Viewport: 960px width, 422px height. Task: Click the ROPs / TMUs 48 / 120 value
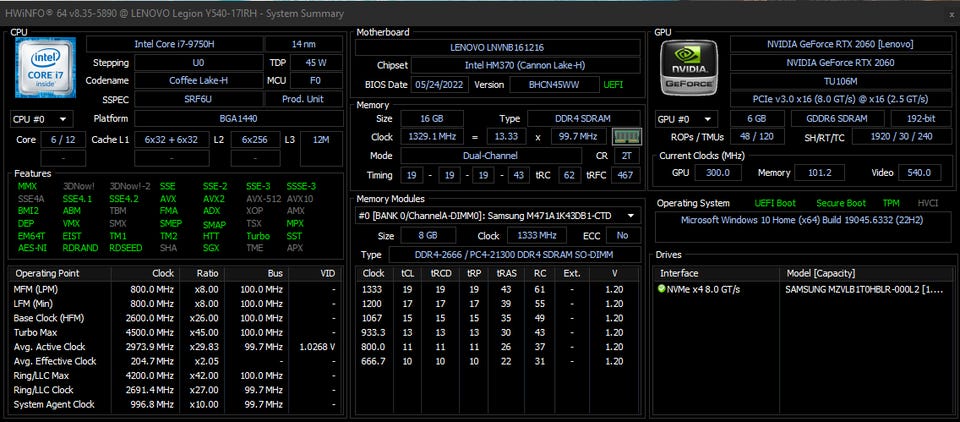(757, 137)
